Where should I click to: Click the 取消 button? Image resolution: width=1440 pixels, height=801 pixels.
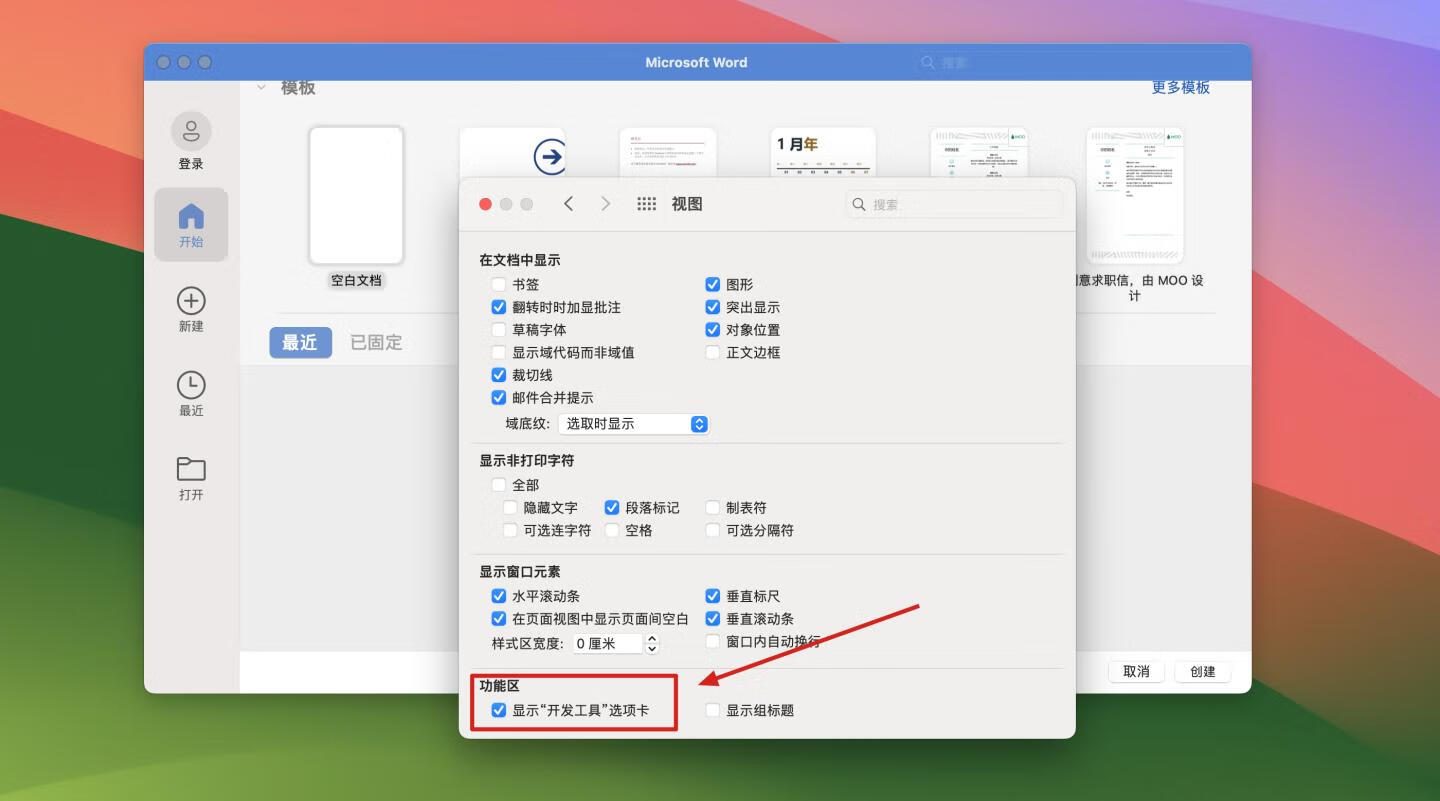point(1136,672)
